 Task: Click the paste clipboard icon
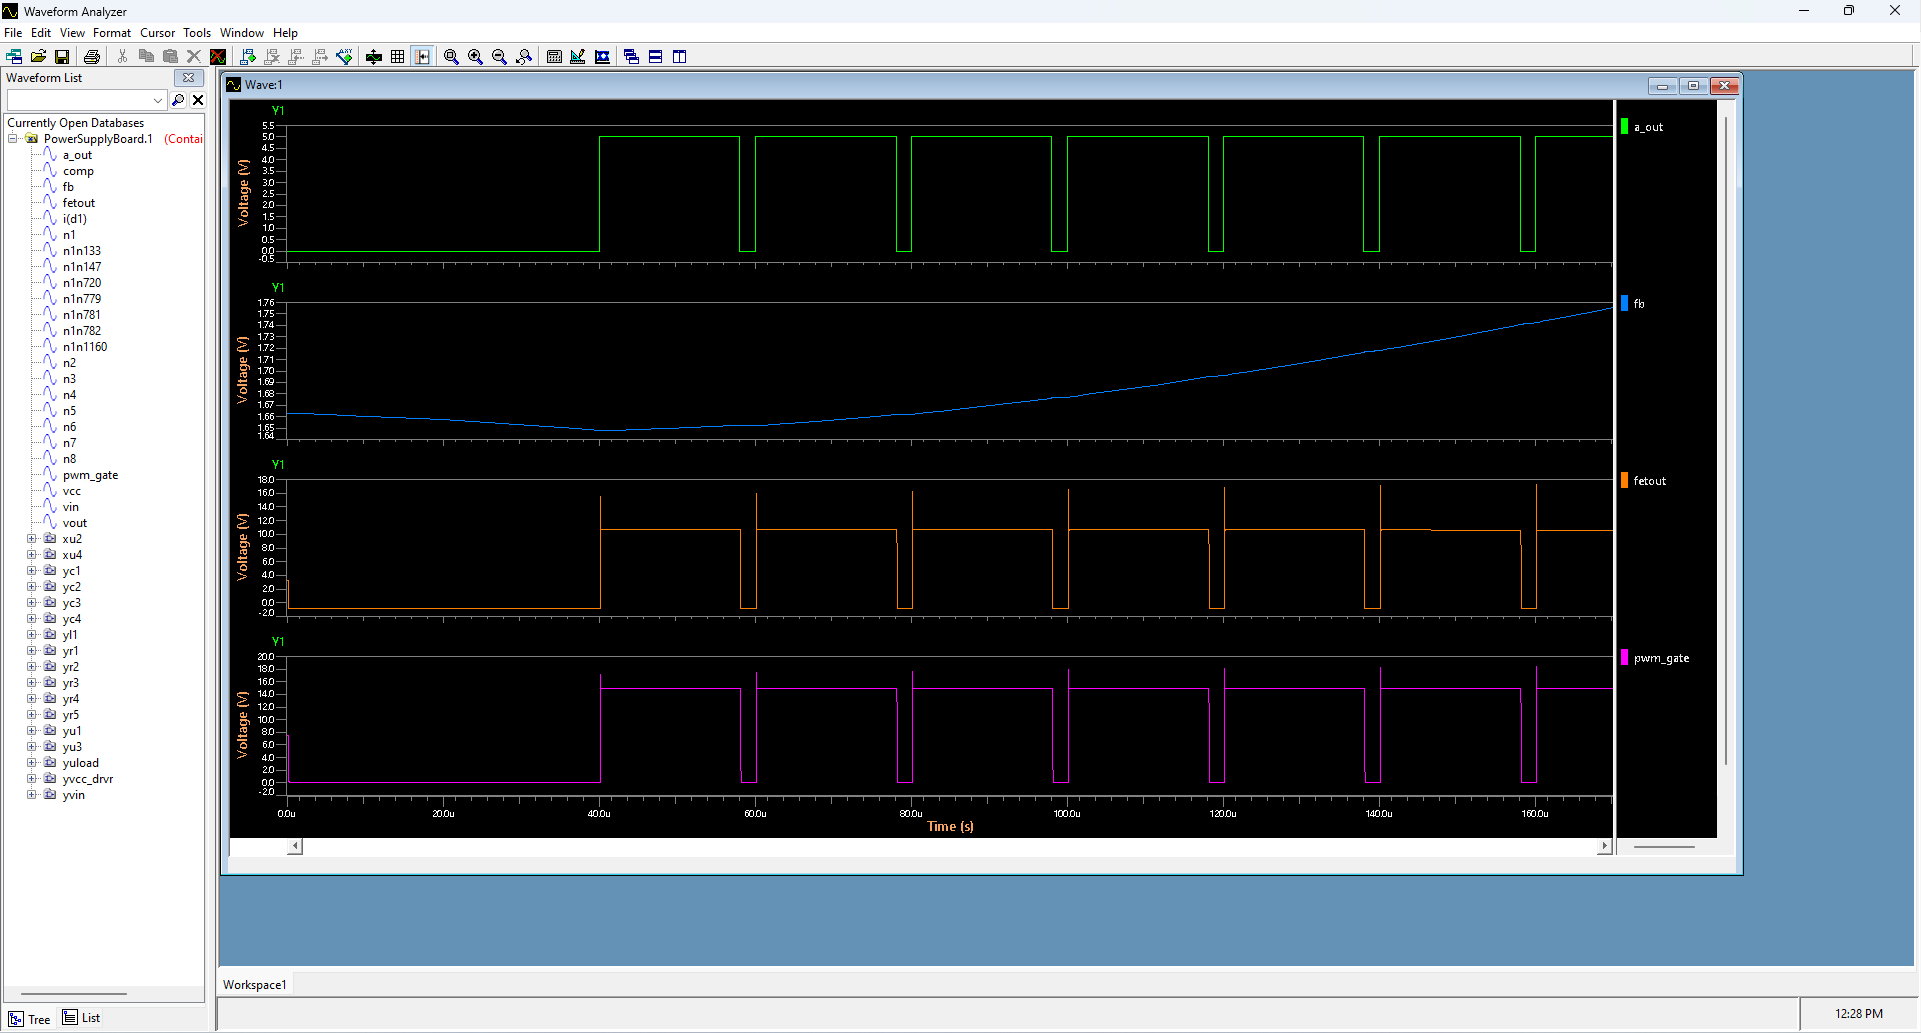click(170, 57)
